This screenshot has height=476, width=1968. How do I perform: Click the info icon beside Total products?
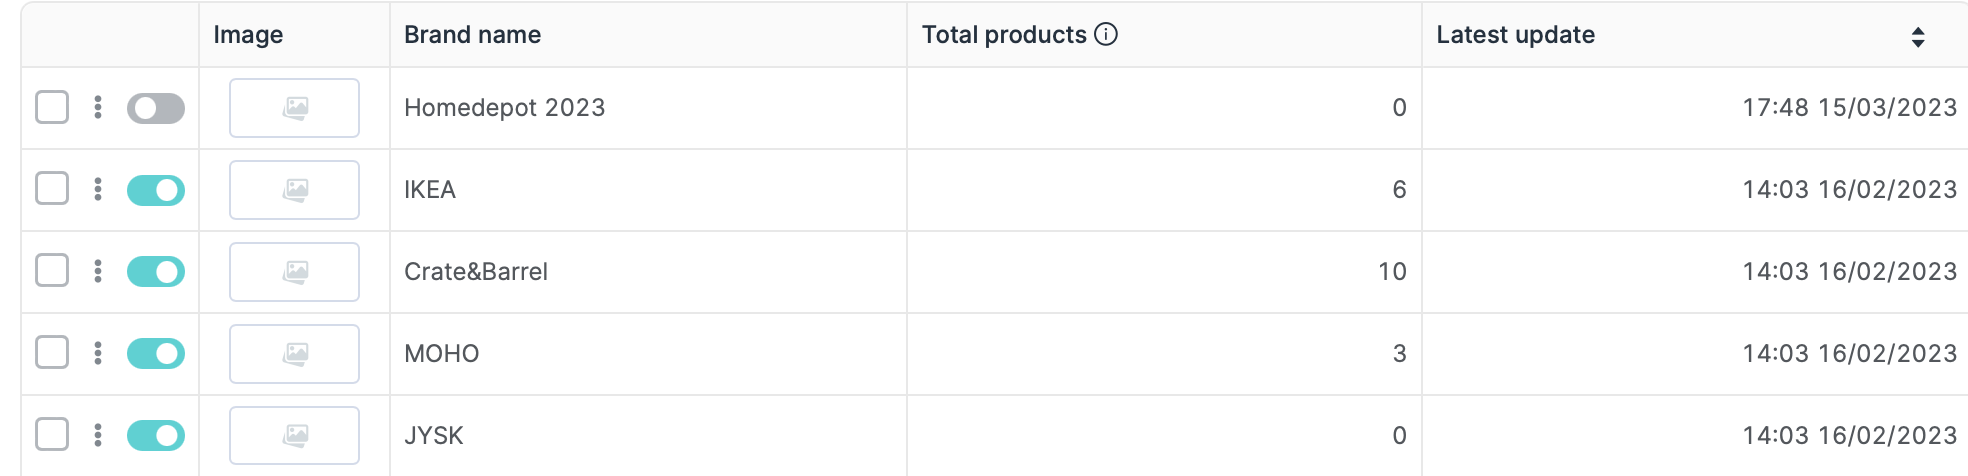(x=1106, y=34)
